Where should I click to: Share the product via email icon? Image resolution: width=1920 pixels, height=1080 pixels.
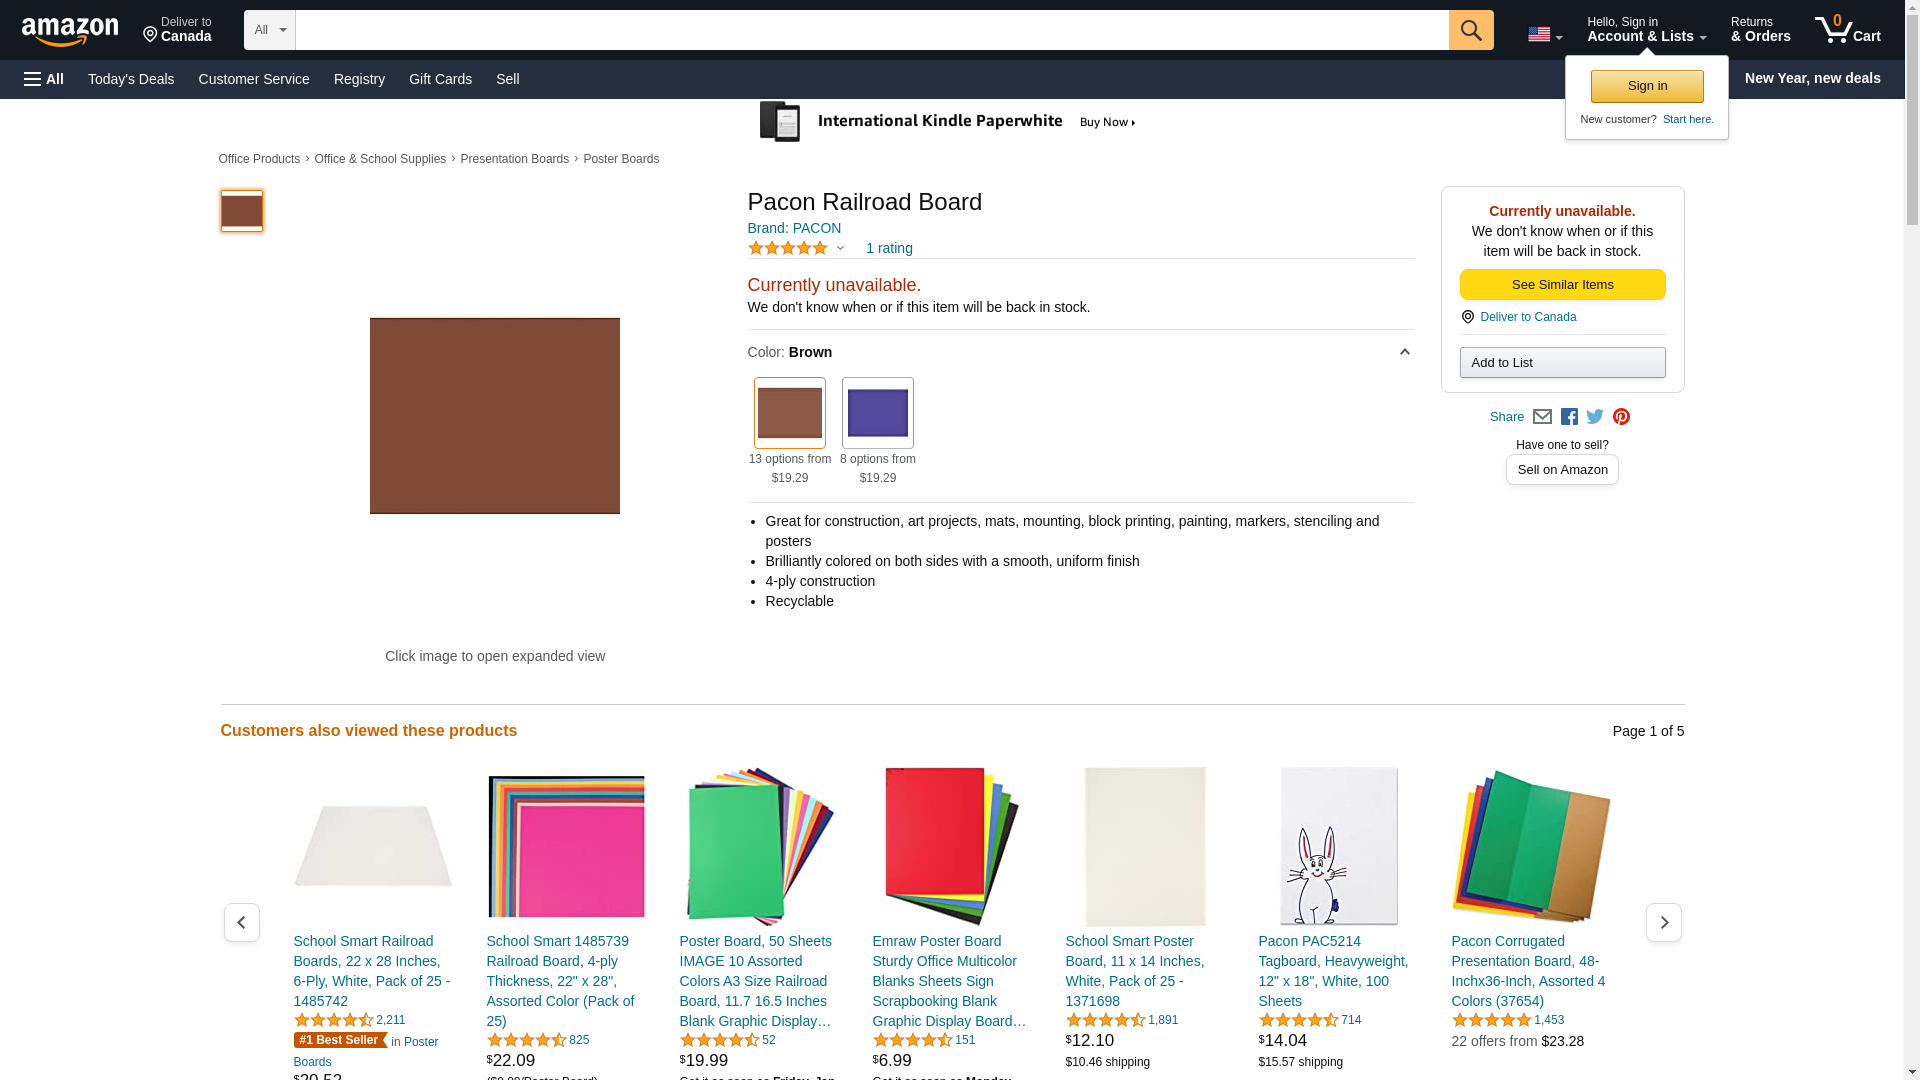coord(1542,417)
